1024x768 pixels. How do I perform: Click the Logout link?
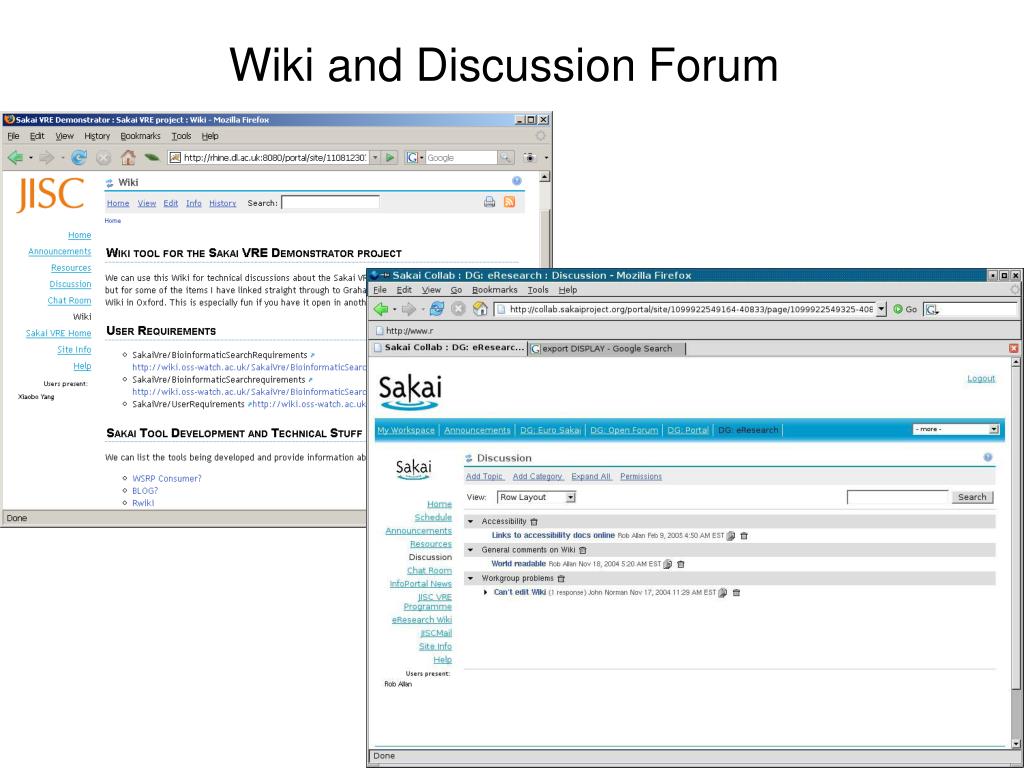point(981,379)
